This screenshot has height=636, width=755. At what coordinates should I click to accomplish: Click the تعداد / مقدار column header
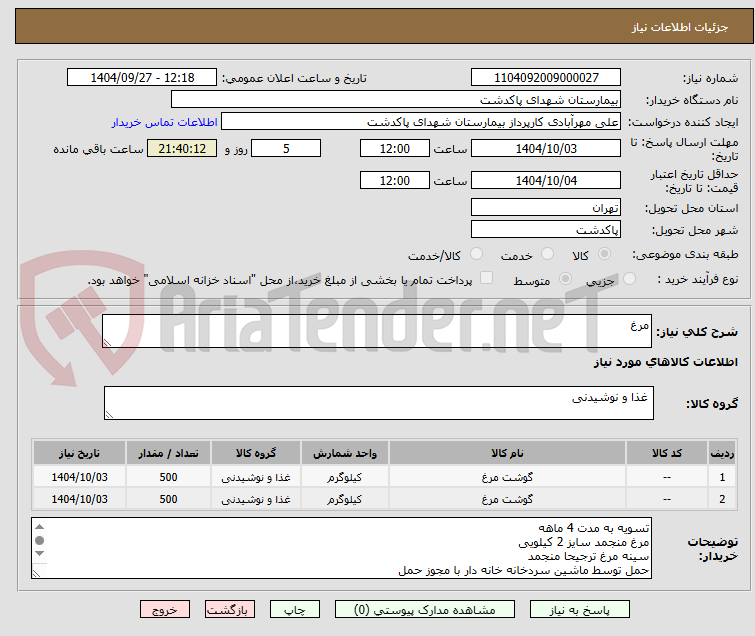(168, 453)
